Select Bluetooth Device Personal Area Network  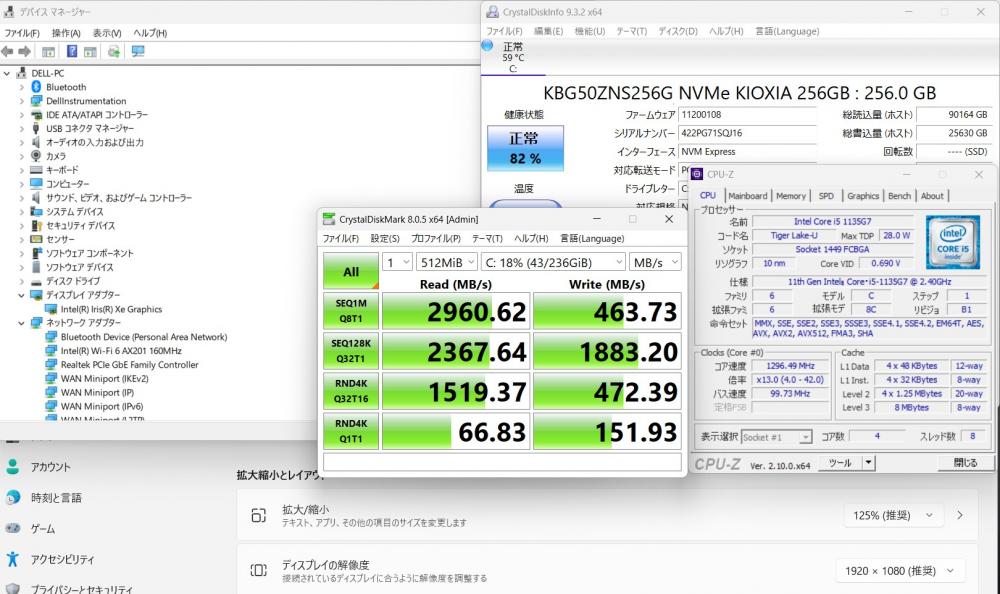143,337
